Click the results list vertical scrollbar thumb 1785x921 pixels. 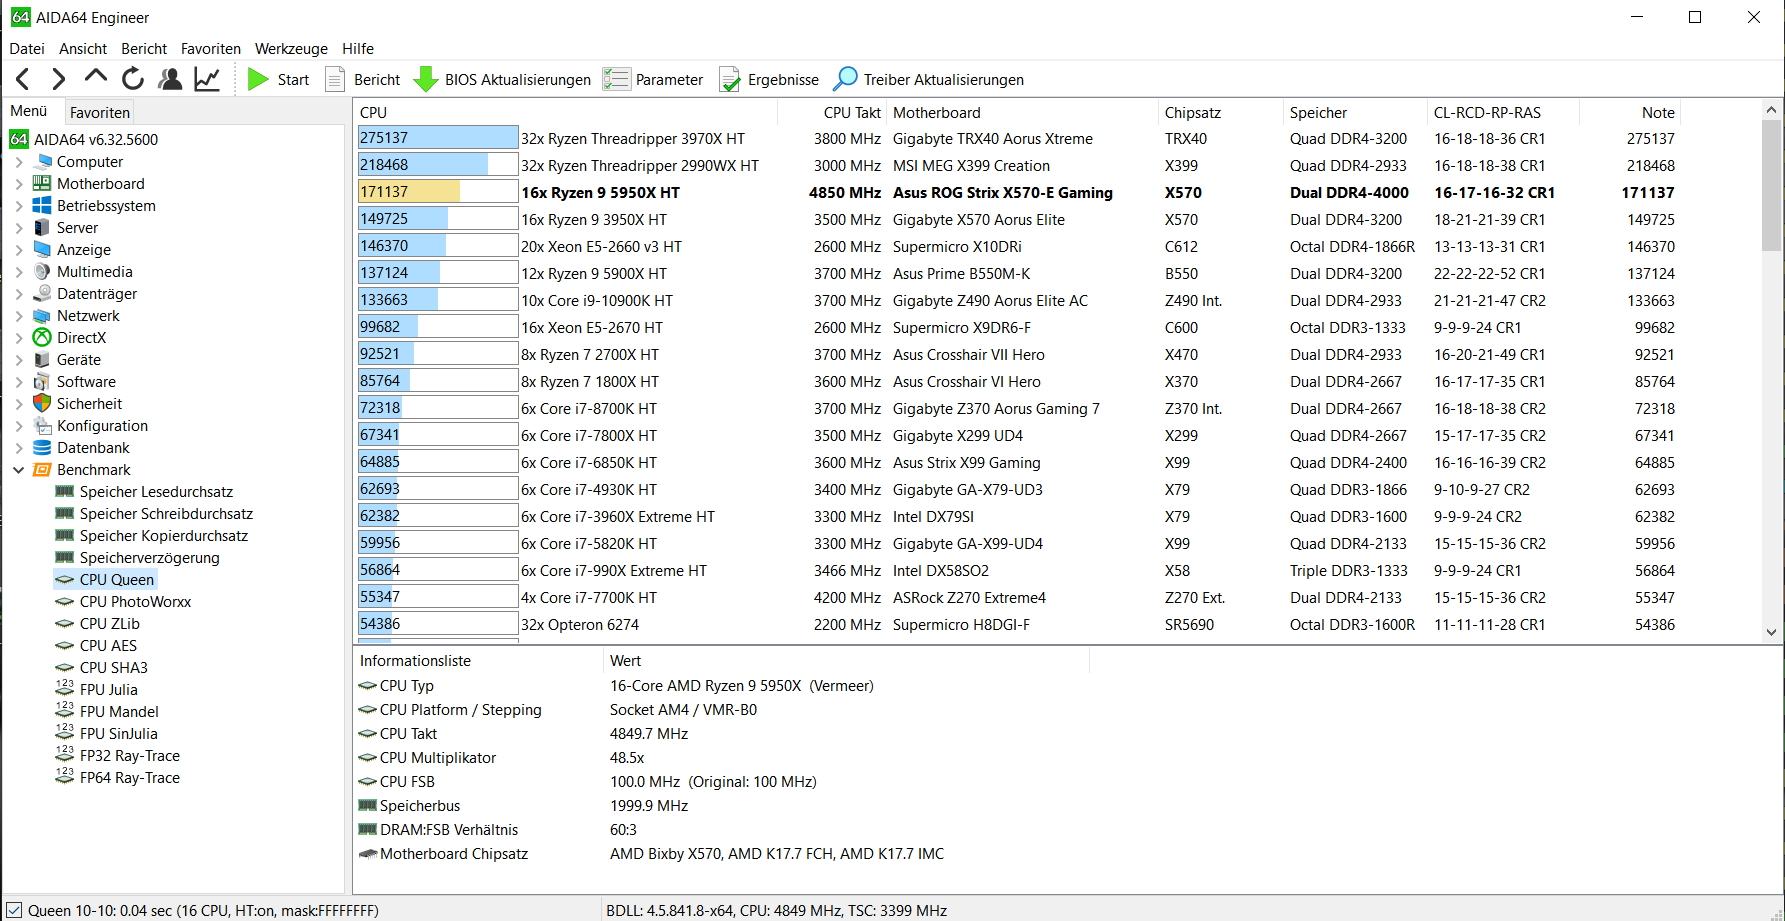point(1771,185)
